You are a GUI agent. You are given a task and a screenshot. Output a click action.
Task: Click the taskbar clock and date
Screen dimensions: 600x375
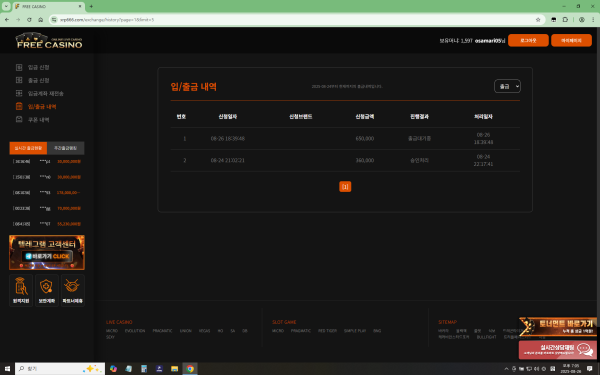571,369
